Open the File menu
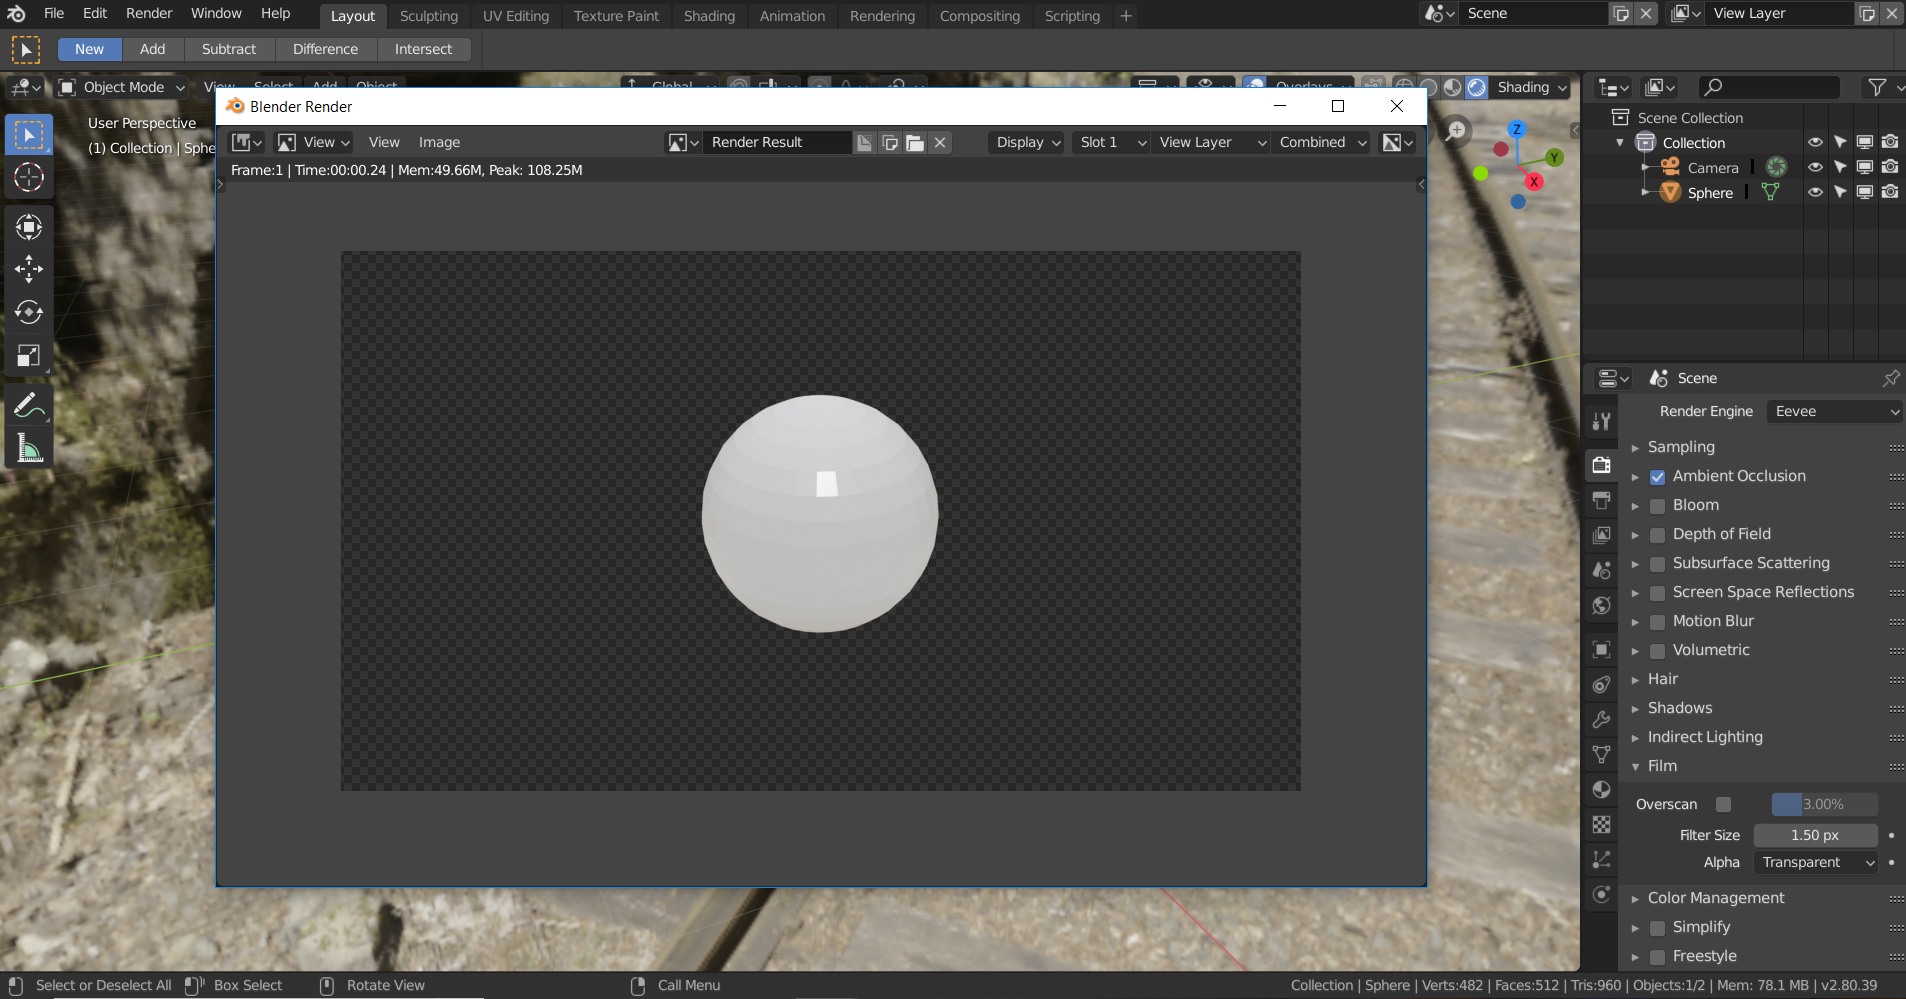The image size is (1906, 999). pos(54,13)
